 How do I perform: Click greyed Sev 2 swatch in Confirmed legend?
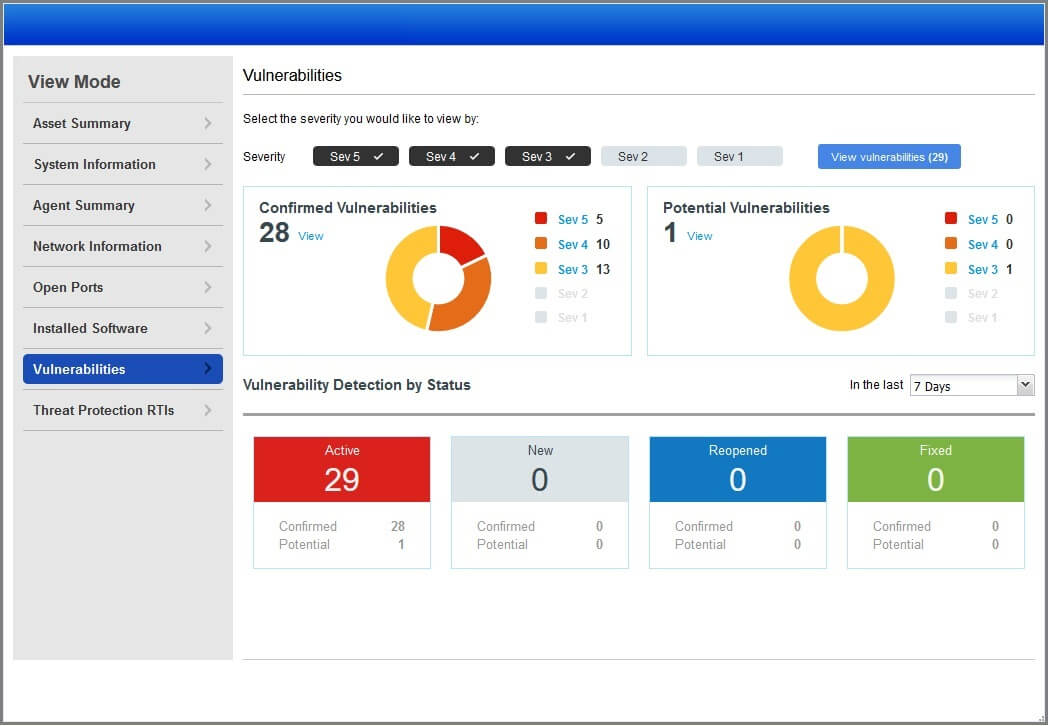tap(541, 293)
